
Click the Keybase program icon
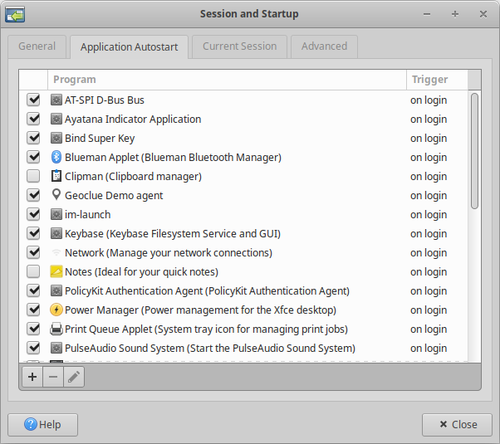[x=56, y=233]
